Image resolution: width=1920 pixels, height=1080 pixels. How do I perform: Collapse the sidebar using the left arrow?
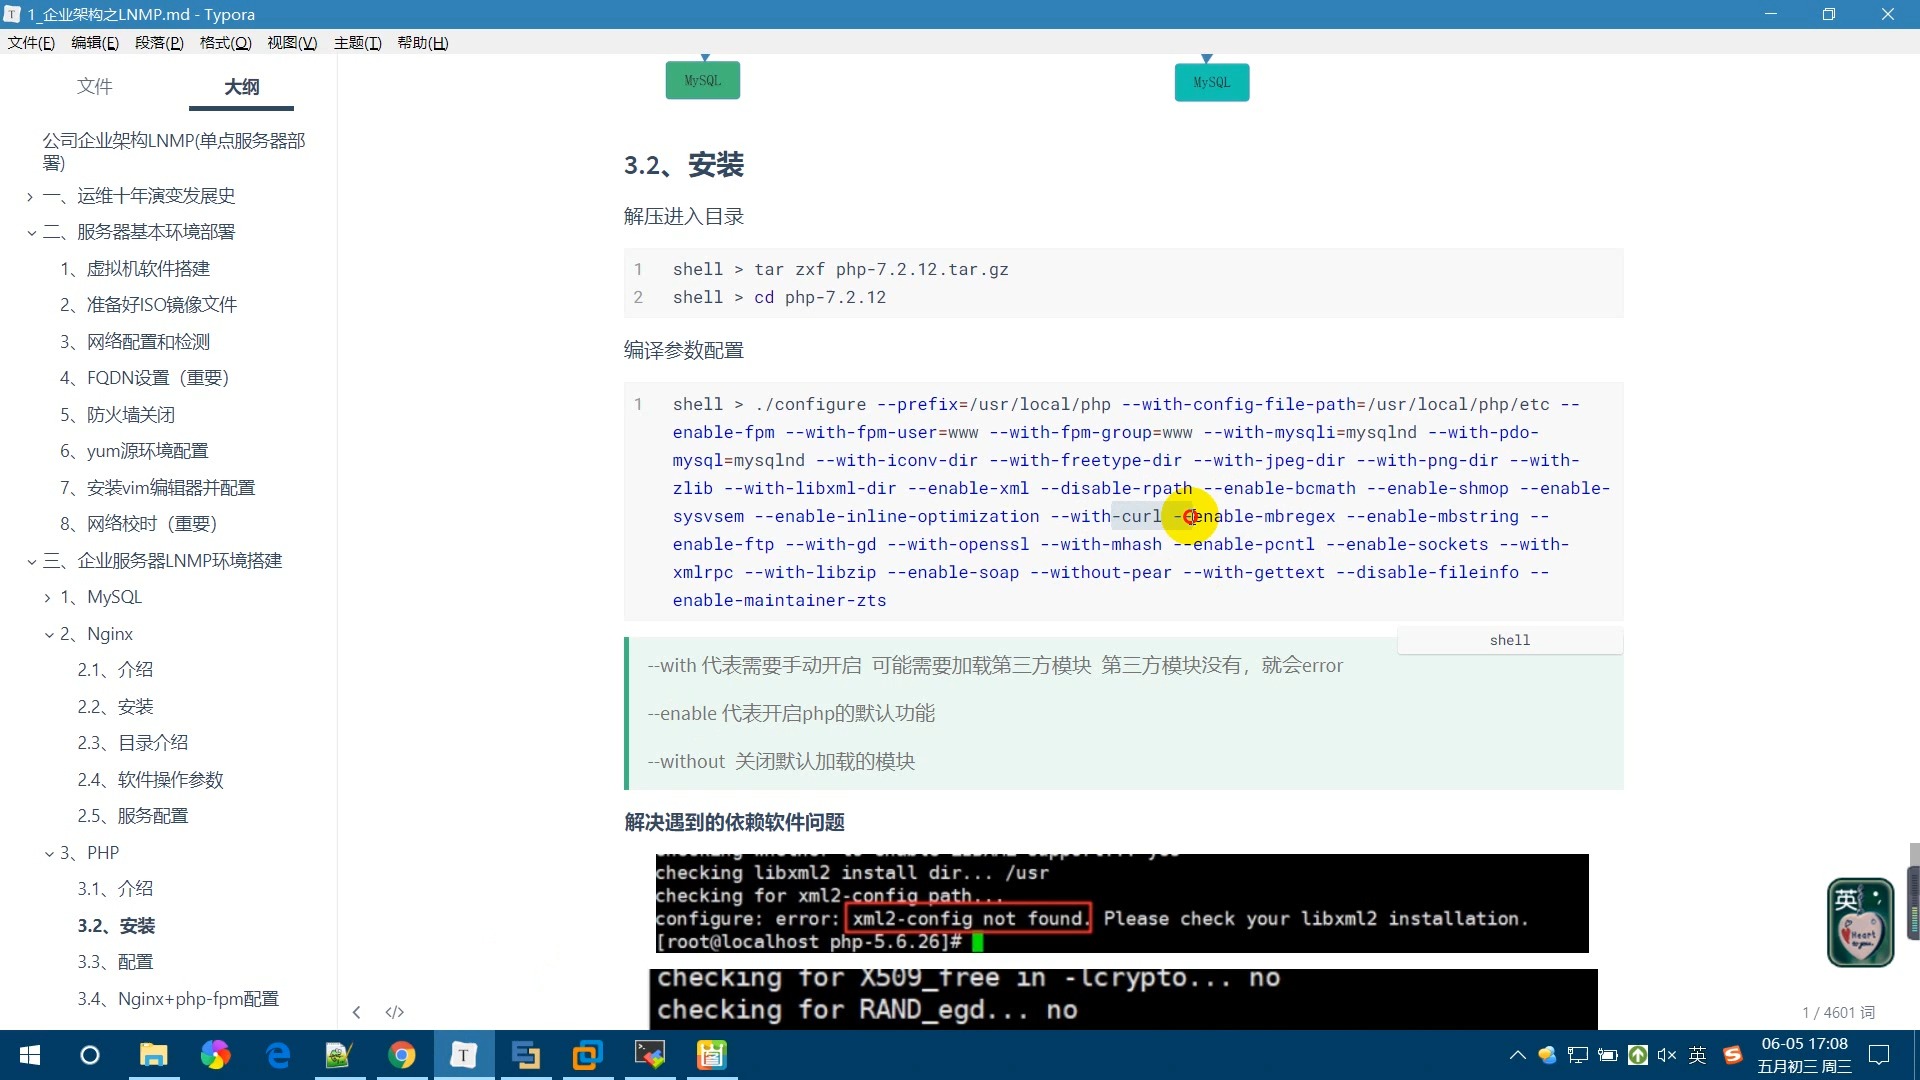(x=356, y=1012)
